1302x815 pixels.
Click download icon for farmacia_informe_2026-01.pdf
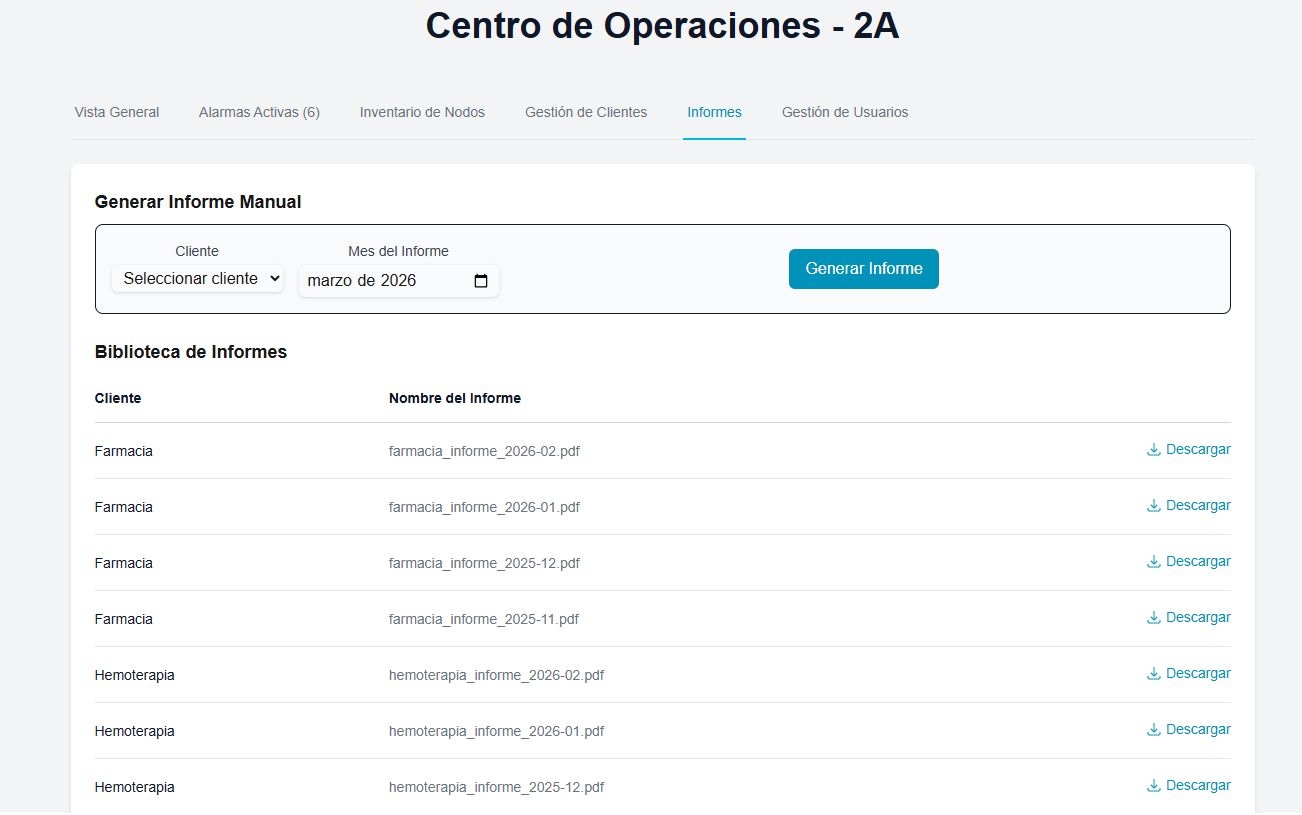coord(1153,506)
